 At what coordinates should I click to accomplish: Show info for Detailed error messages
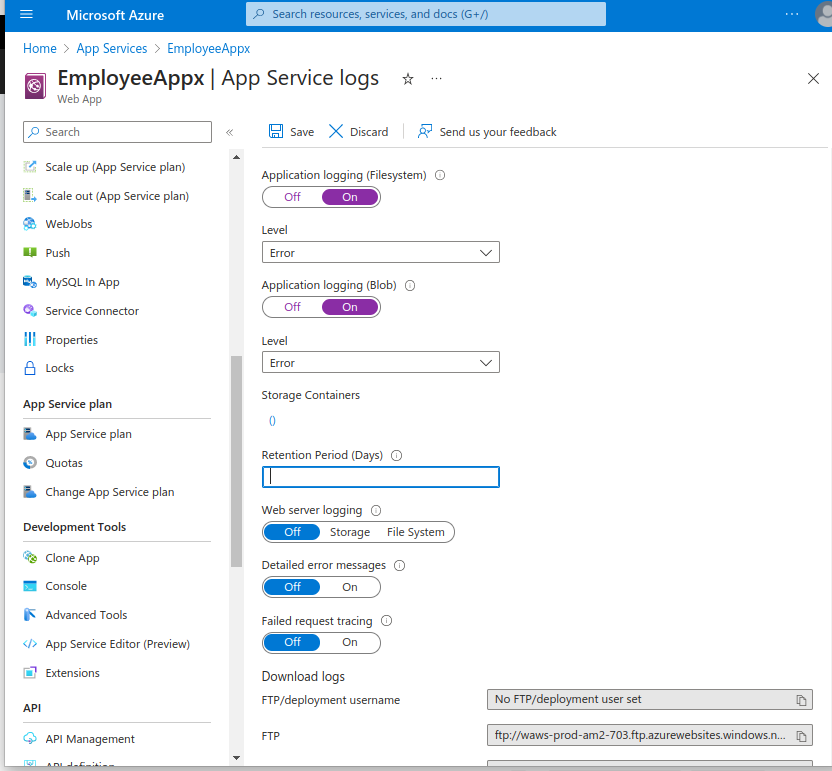click(x=399, y=566)
